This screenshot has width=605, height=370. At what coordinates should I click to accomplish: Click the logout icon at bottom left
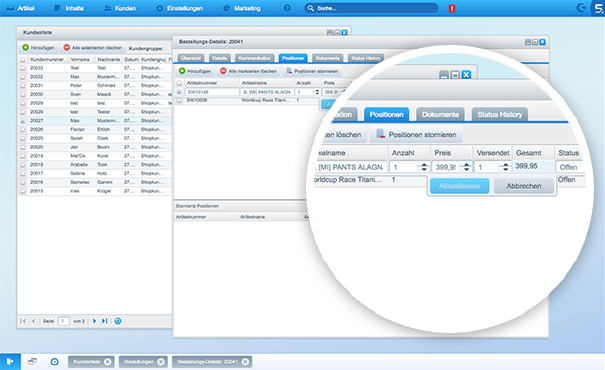(10, 362)
